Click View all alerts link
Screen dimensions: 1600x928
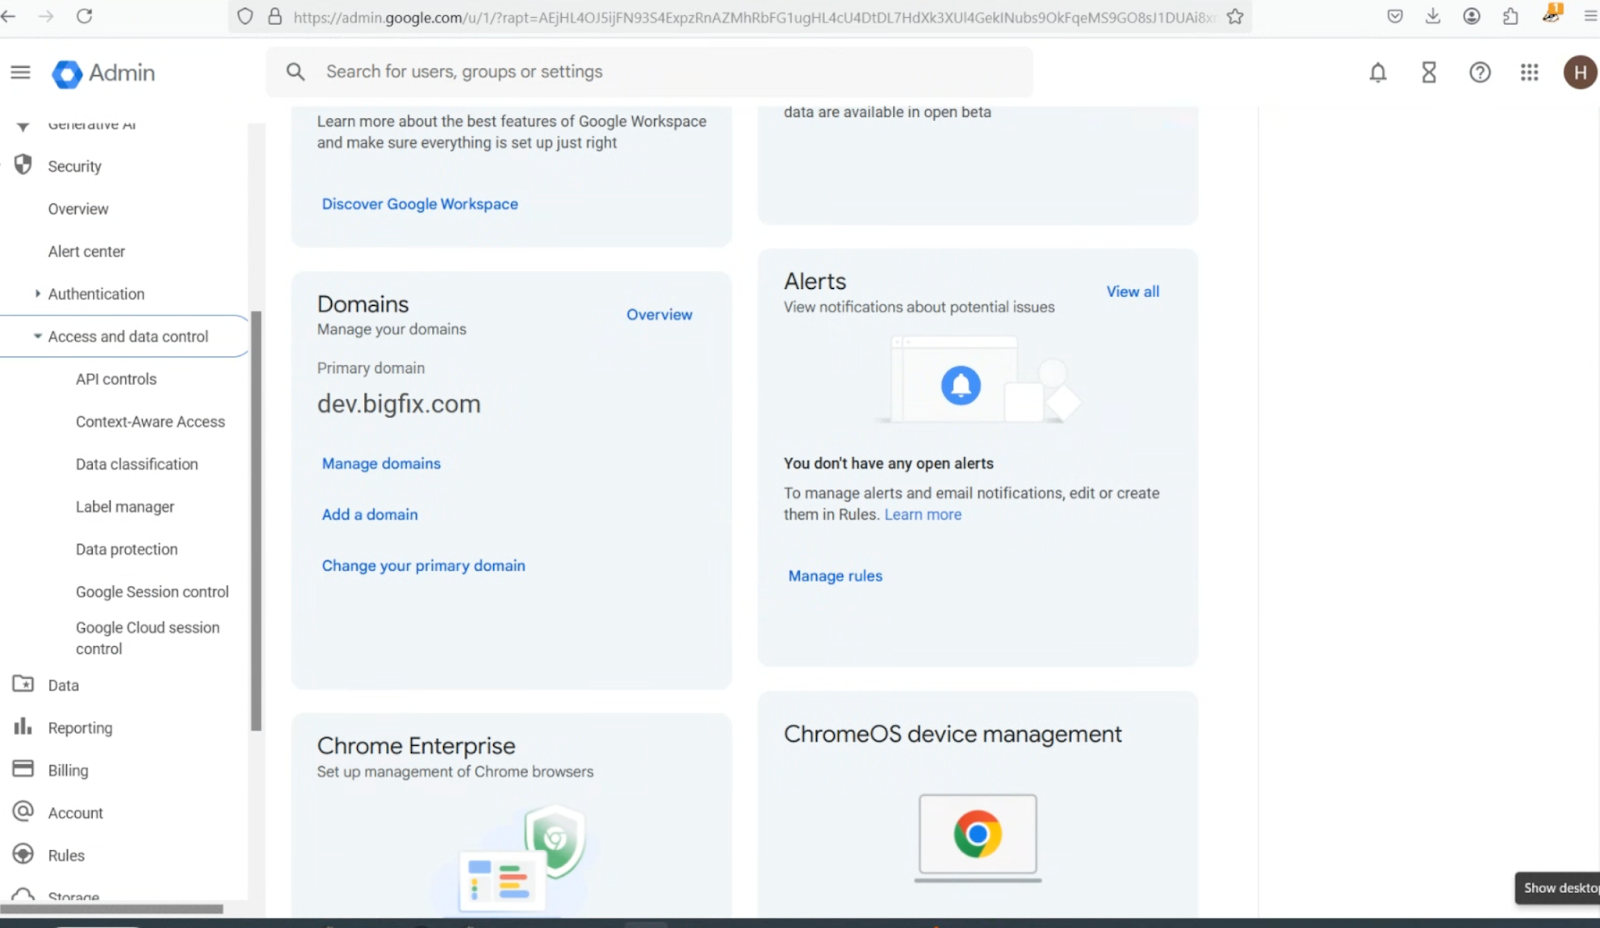[x=1132, y=292]
